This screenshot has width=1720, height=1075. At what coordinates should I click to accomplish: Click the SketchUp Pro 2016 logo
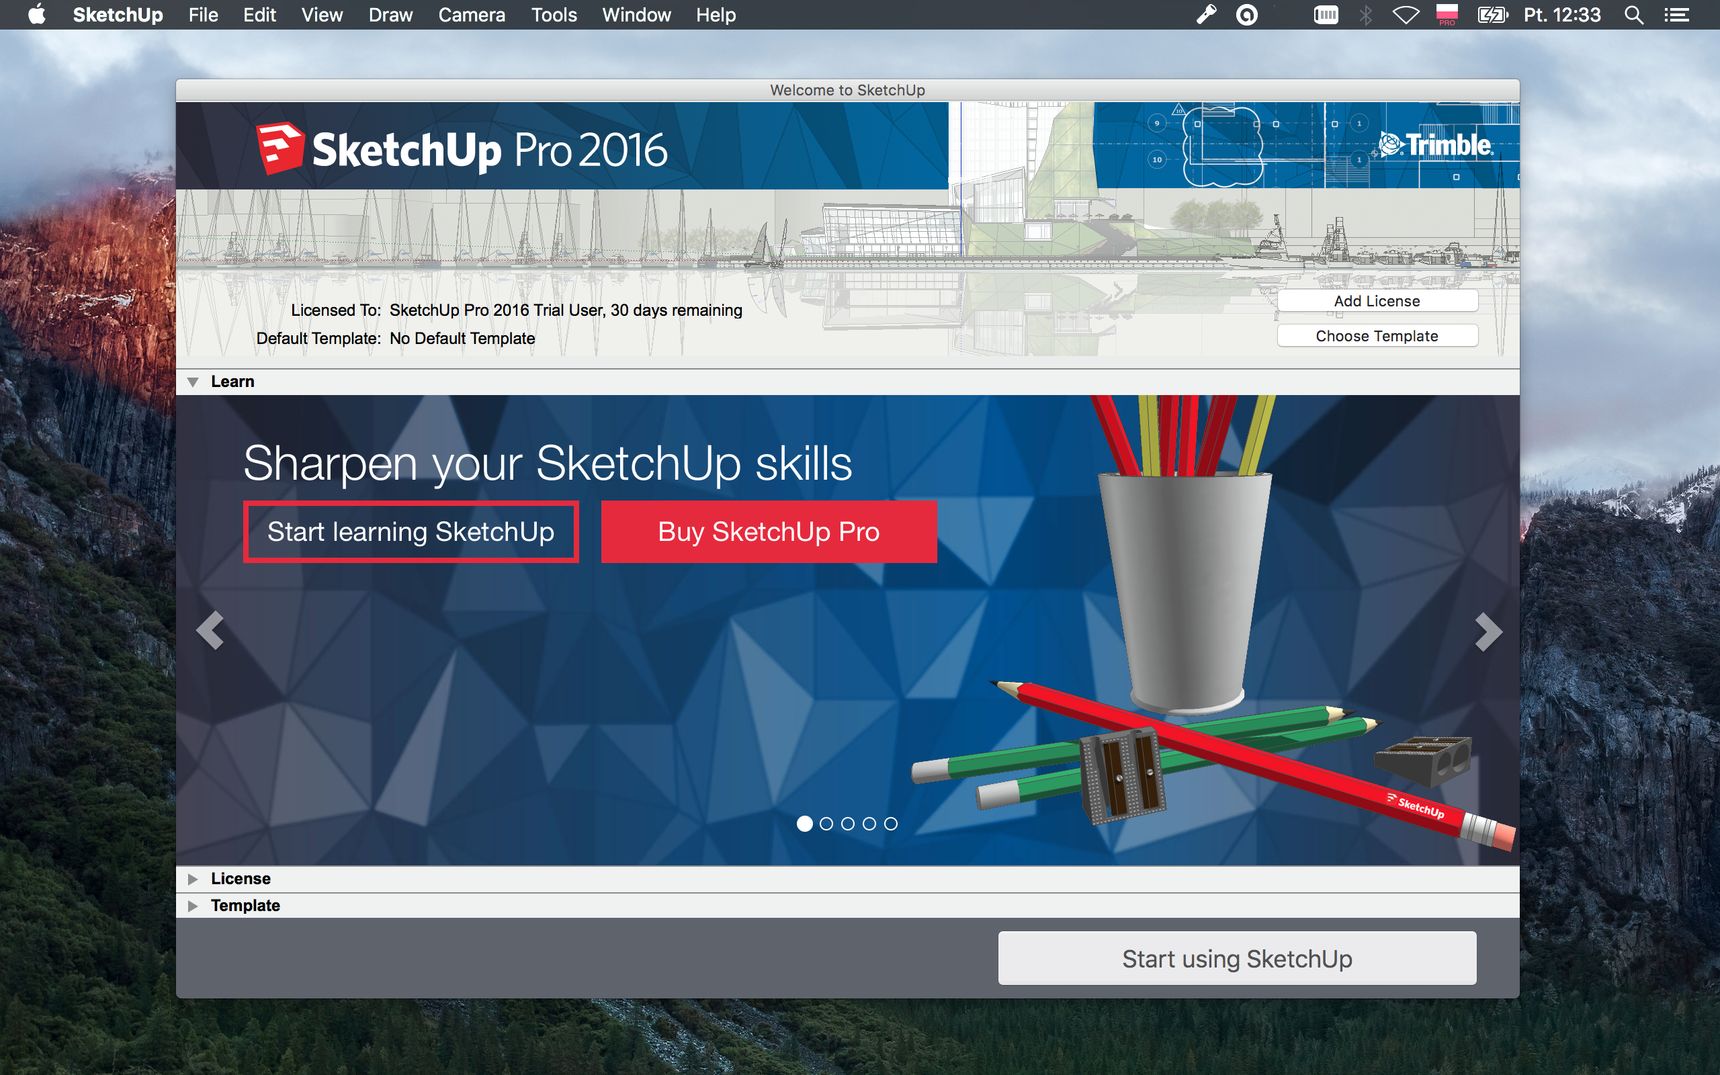tap(461, 149)
